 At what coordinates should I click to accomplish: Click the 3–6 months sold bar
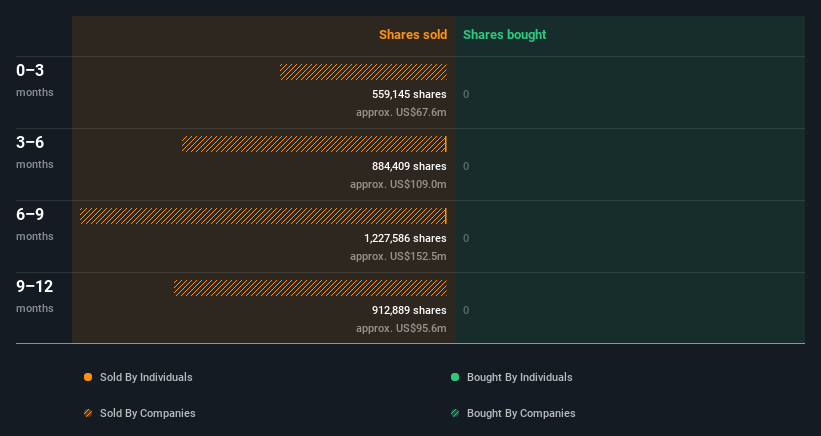(314, 144)
